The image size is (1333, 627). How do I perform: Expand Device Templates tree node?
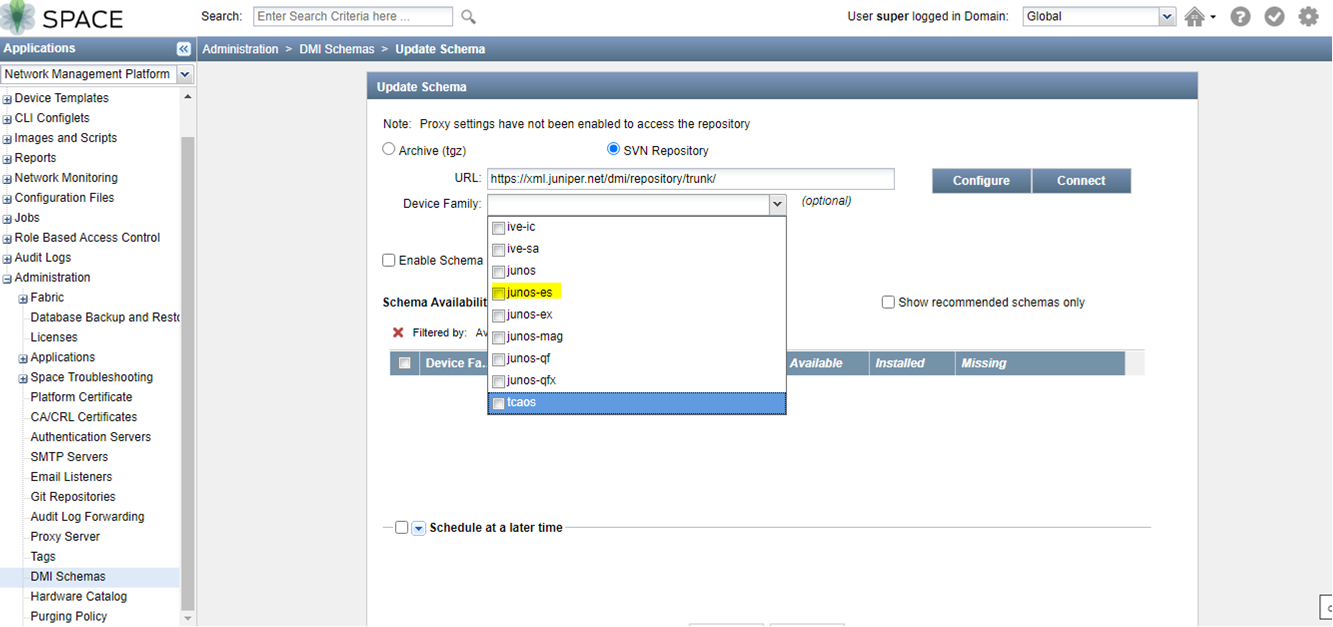coord(7,99)
